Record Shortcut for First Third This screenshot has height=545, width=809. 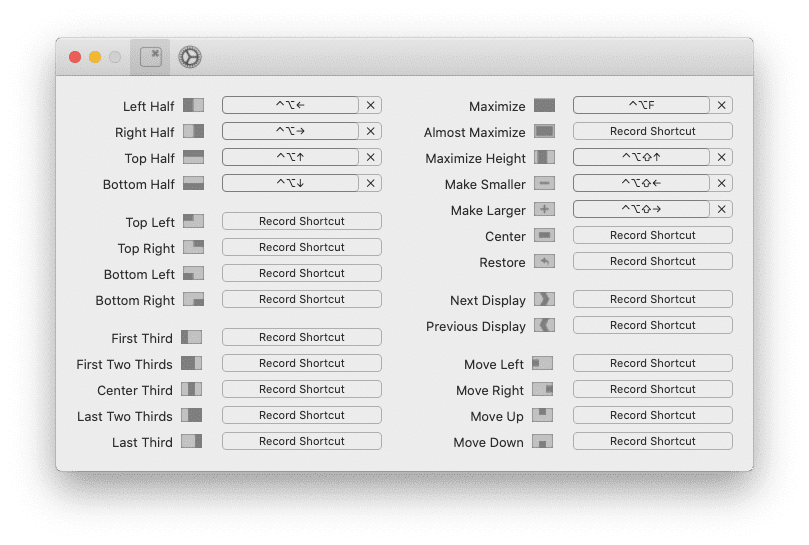(x=302, y=337)
